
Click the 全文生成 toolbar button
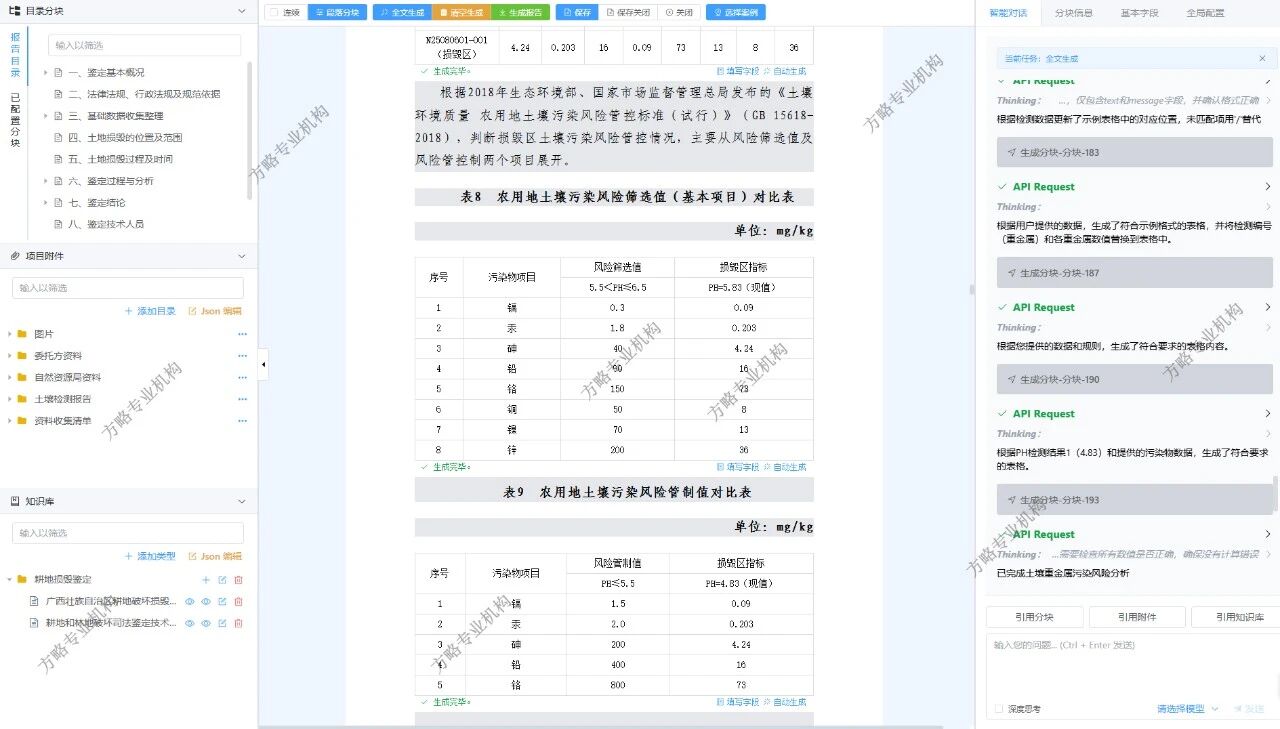(402, 13)
